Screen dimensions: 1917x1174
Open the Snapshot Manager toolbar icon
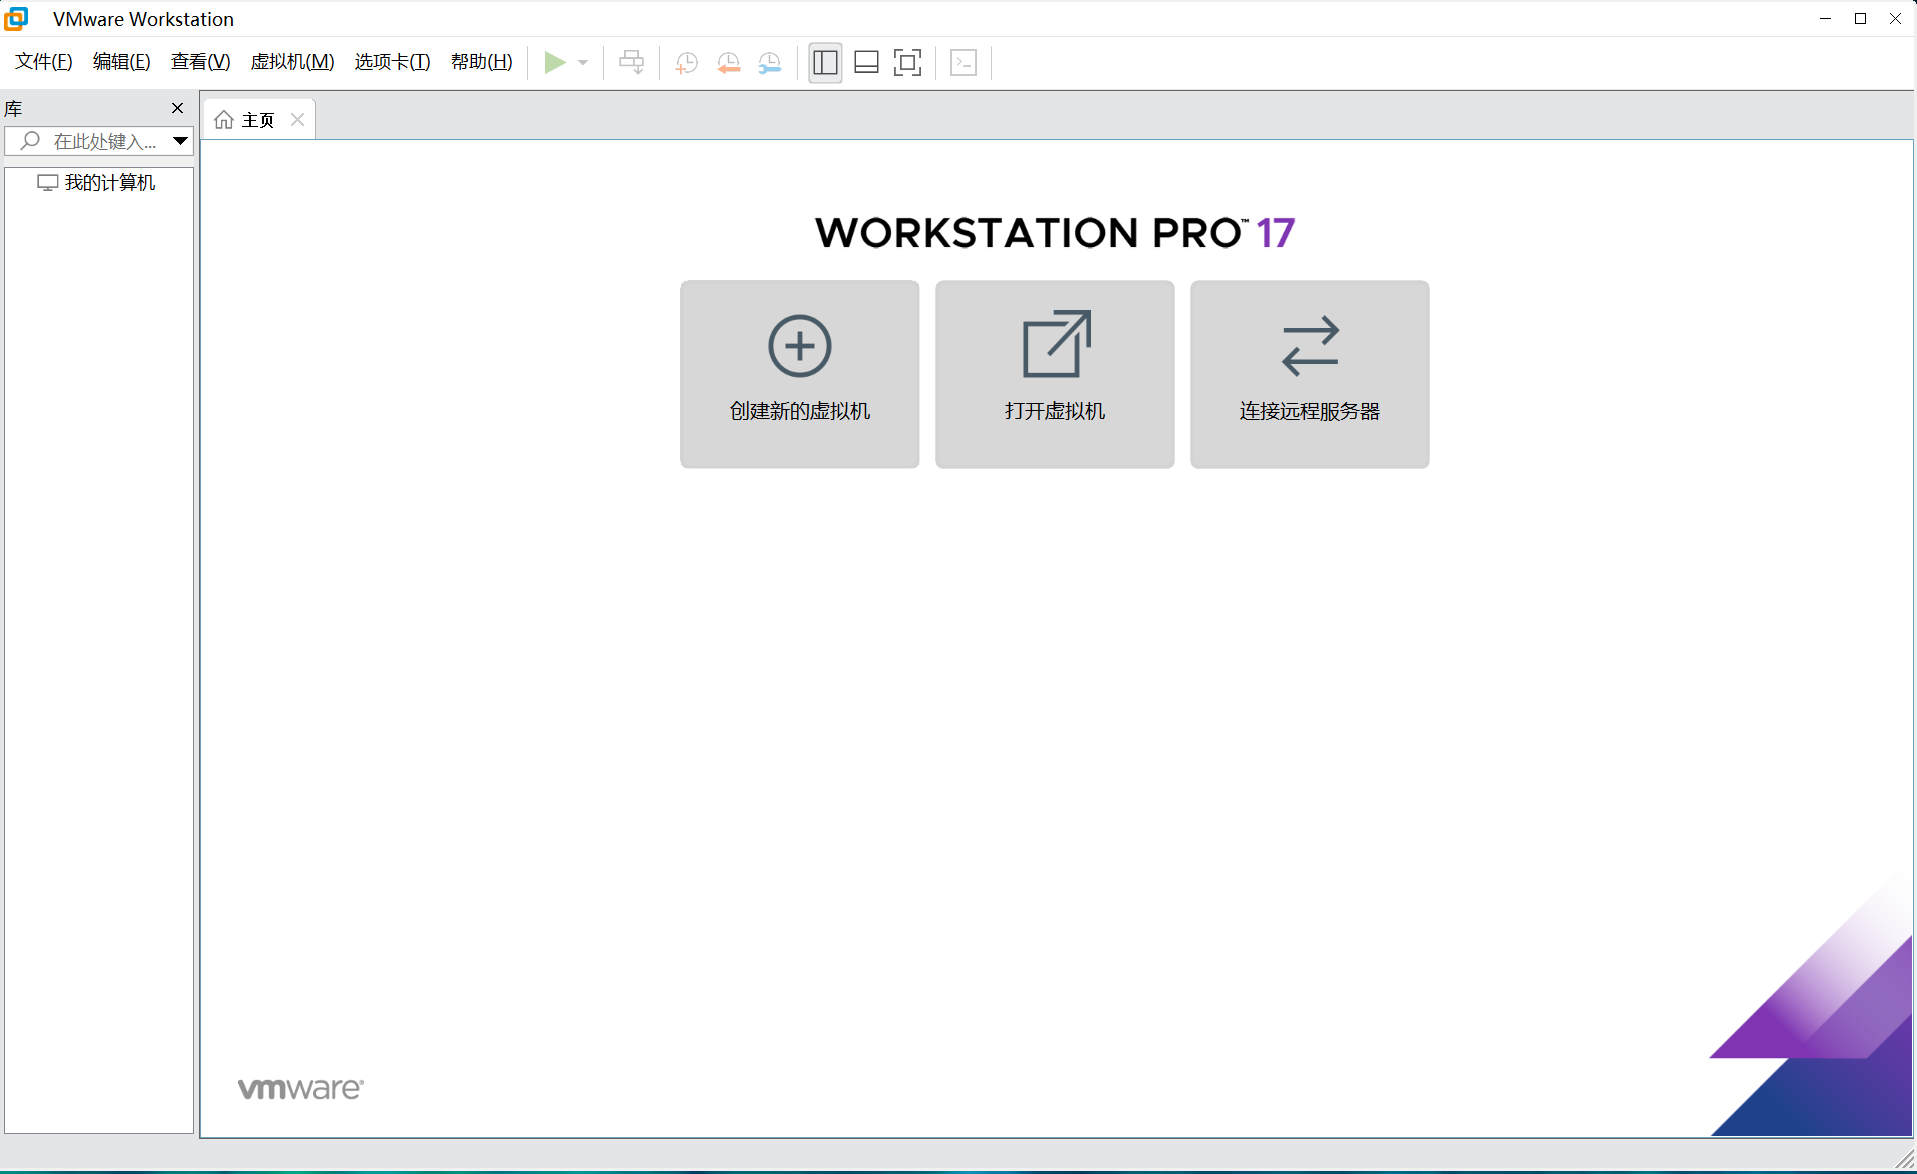point(770,63)
